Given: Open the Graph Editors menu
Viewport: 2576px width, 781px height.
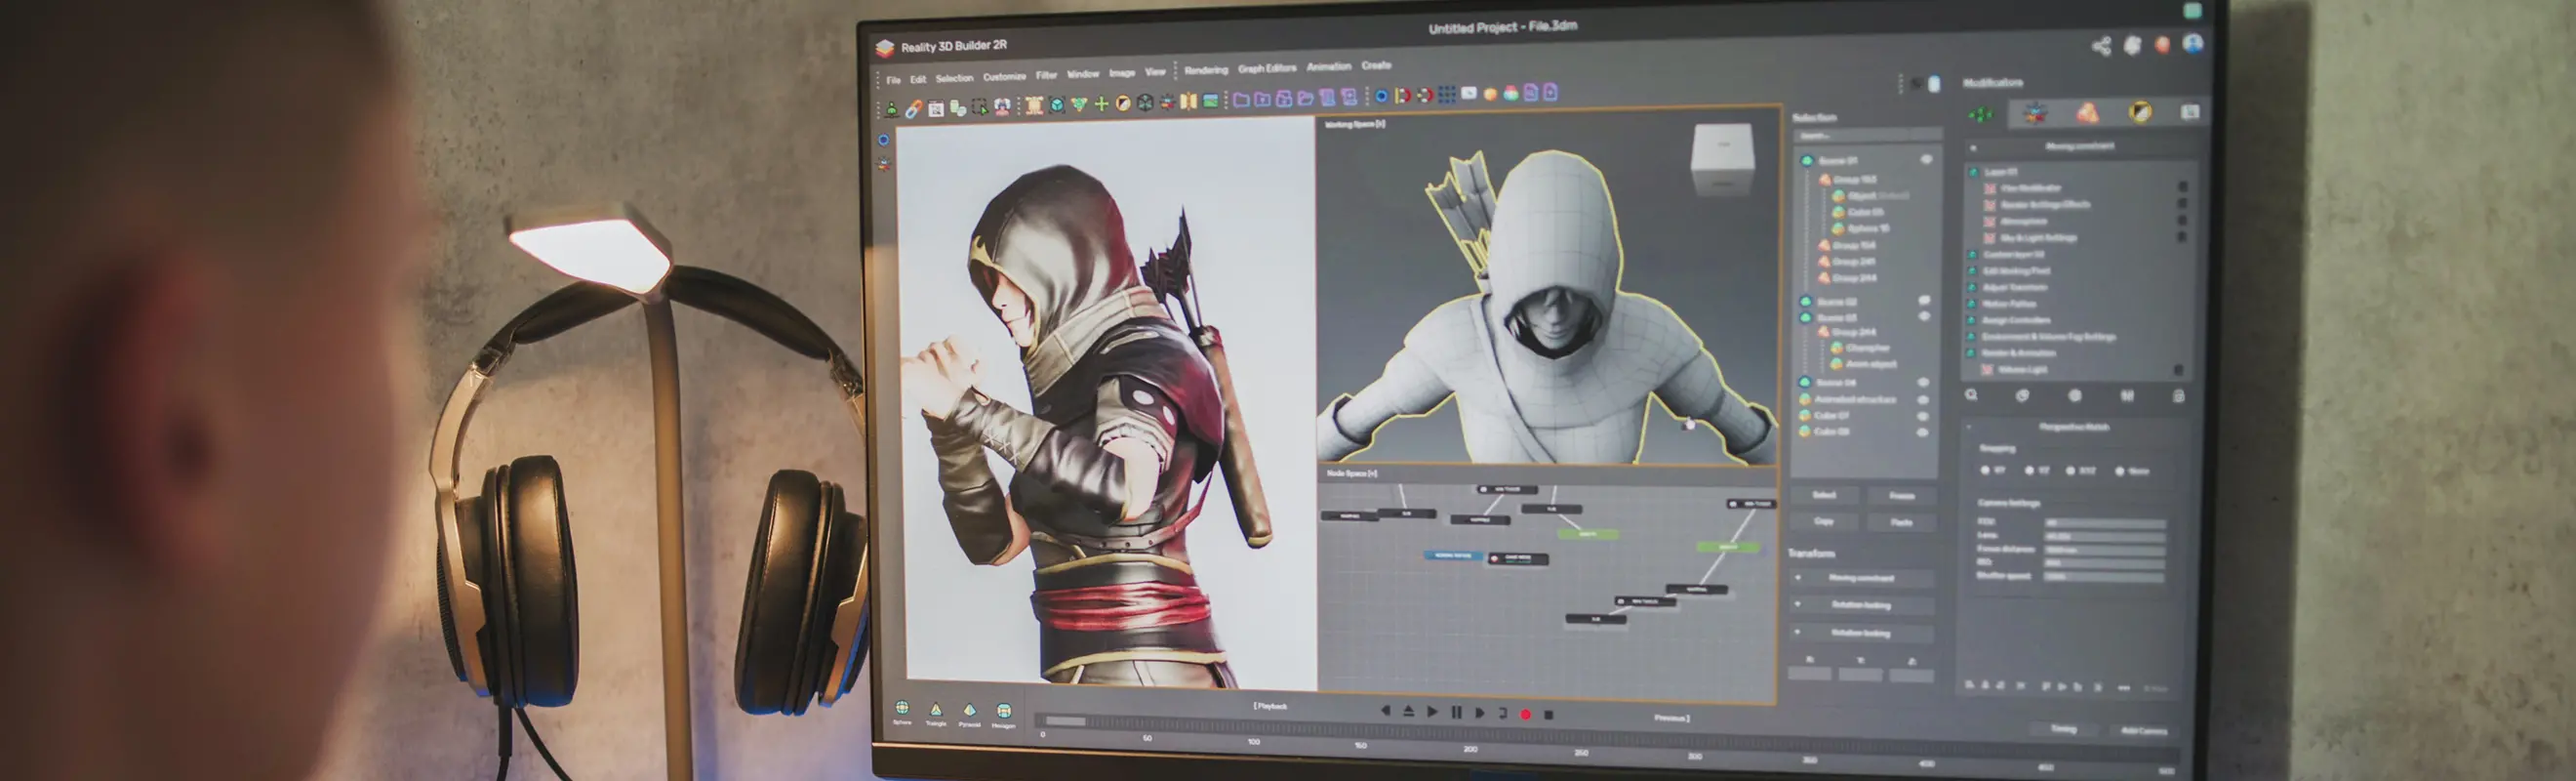Looking at the screenshot, I should click(1267, 68).
